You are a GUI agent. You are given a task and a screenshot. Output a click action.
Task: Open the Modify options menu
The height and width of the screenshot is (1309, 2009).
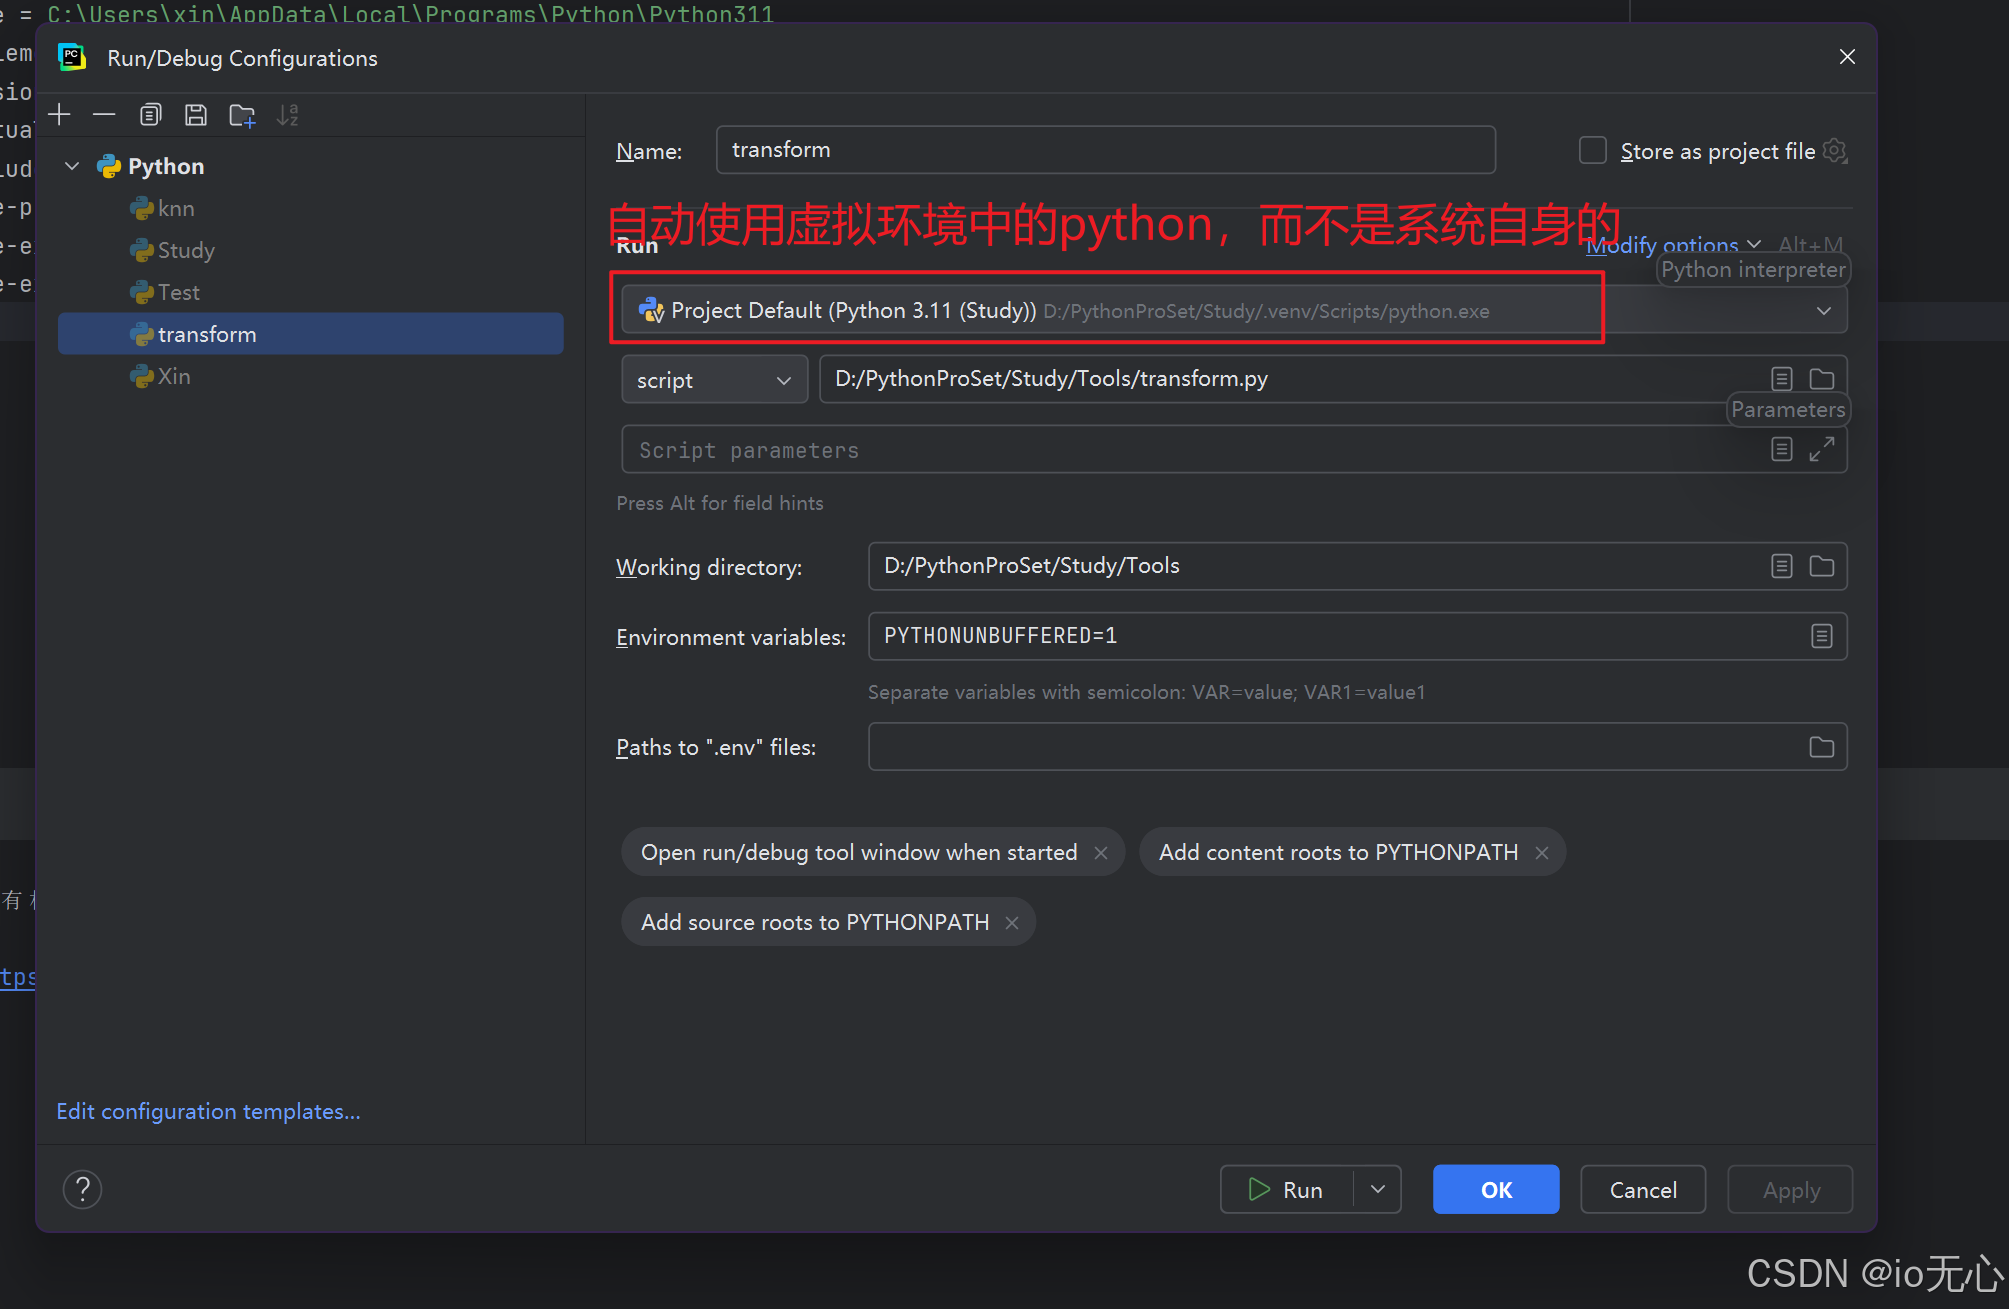(x=1663, y=245)
